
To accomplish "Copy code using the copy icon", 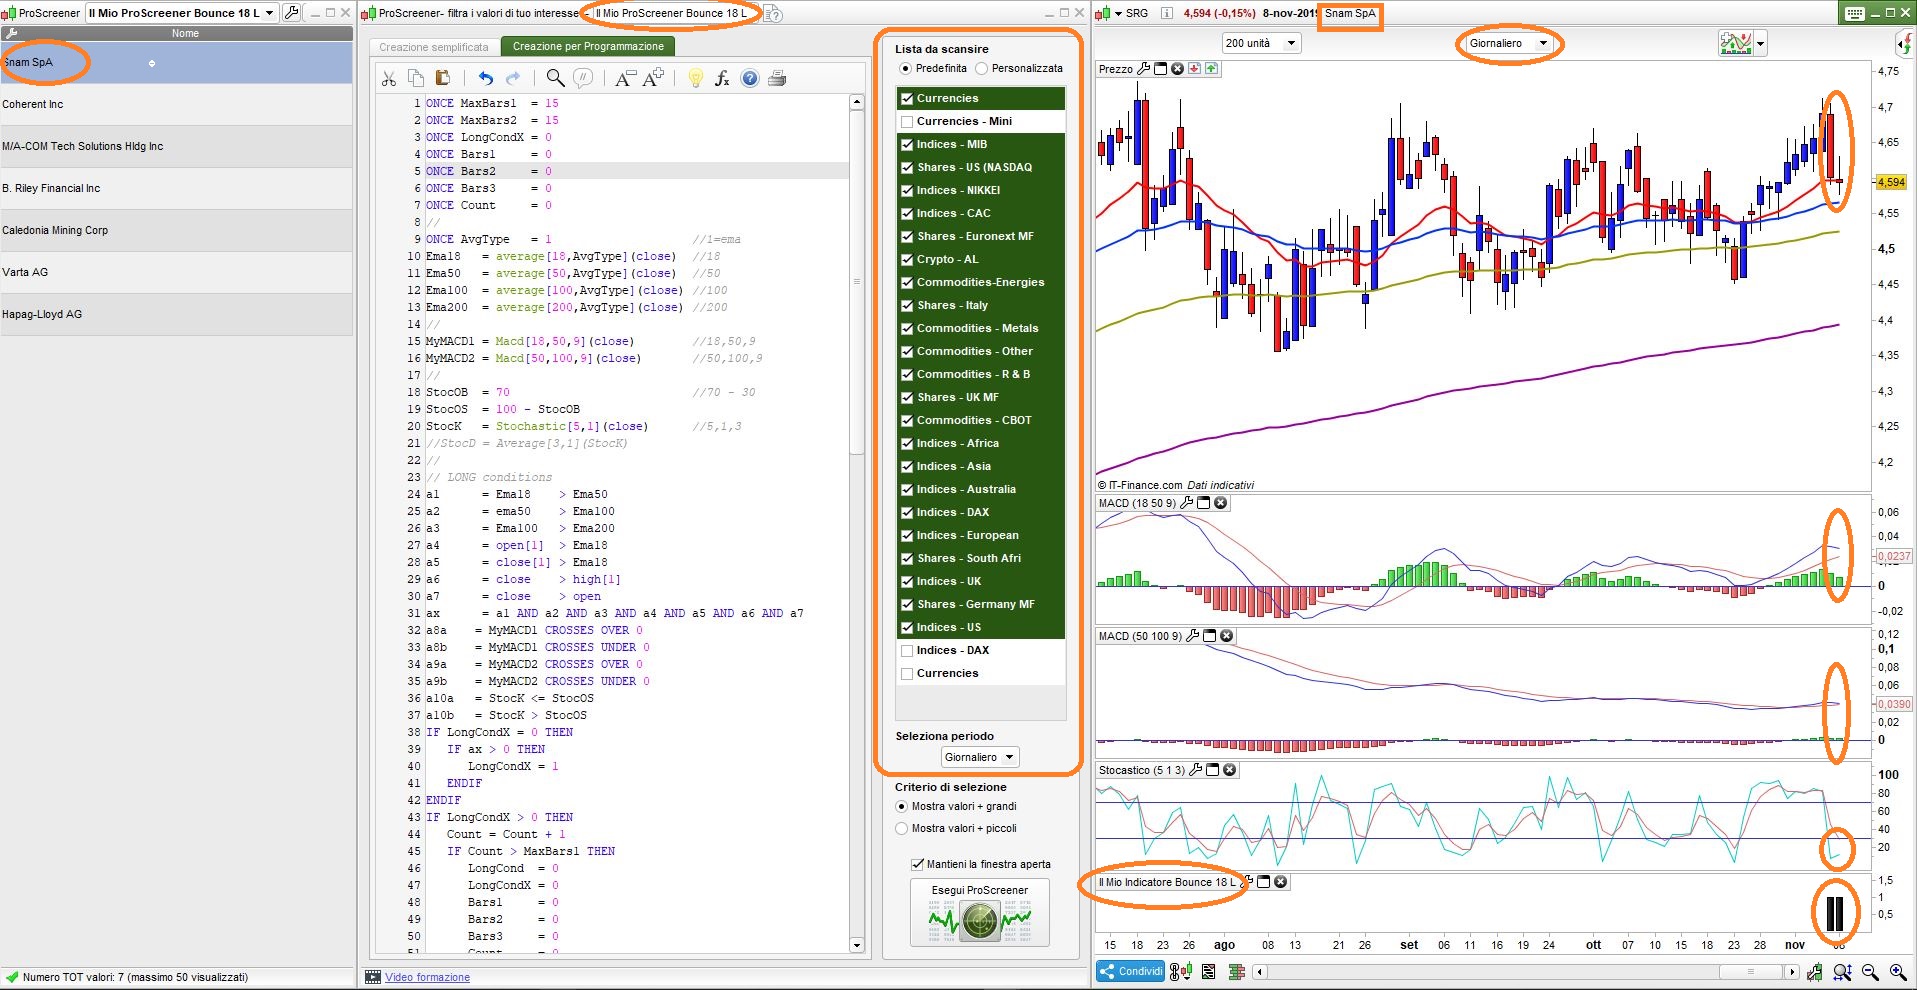I will click(416, 79).
